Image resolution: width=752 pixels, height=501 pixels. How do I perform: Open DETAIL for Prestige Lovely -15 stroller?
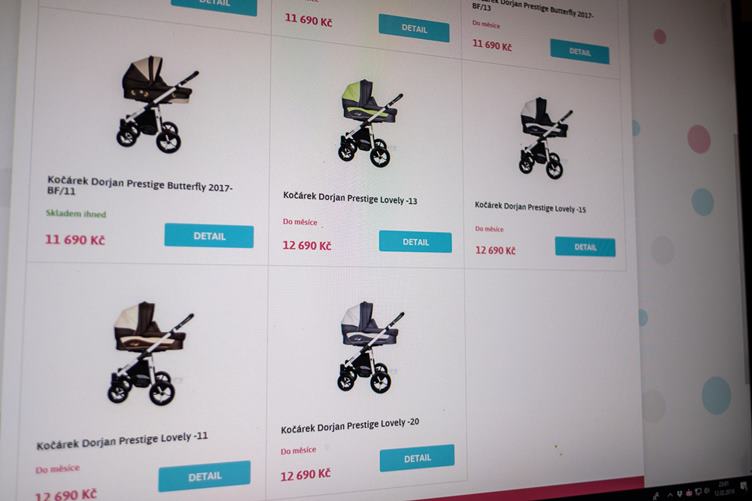point(585,247)
